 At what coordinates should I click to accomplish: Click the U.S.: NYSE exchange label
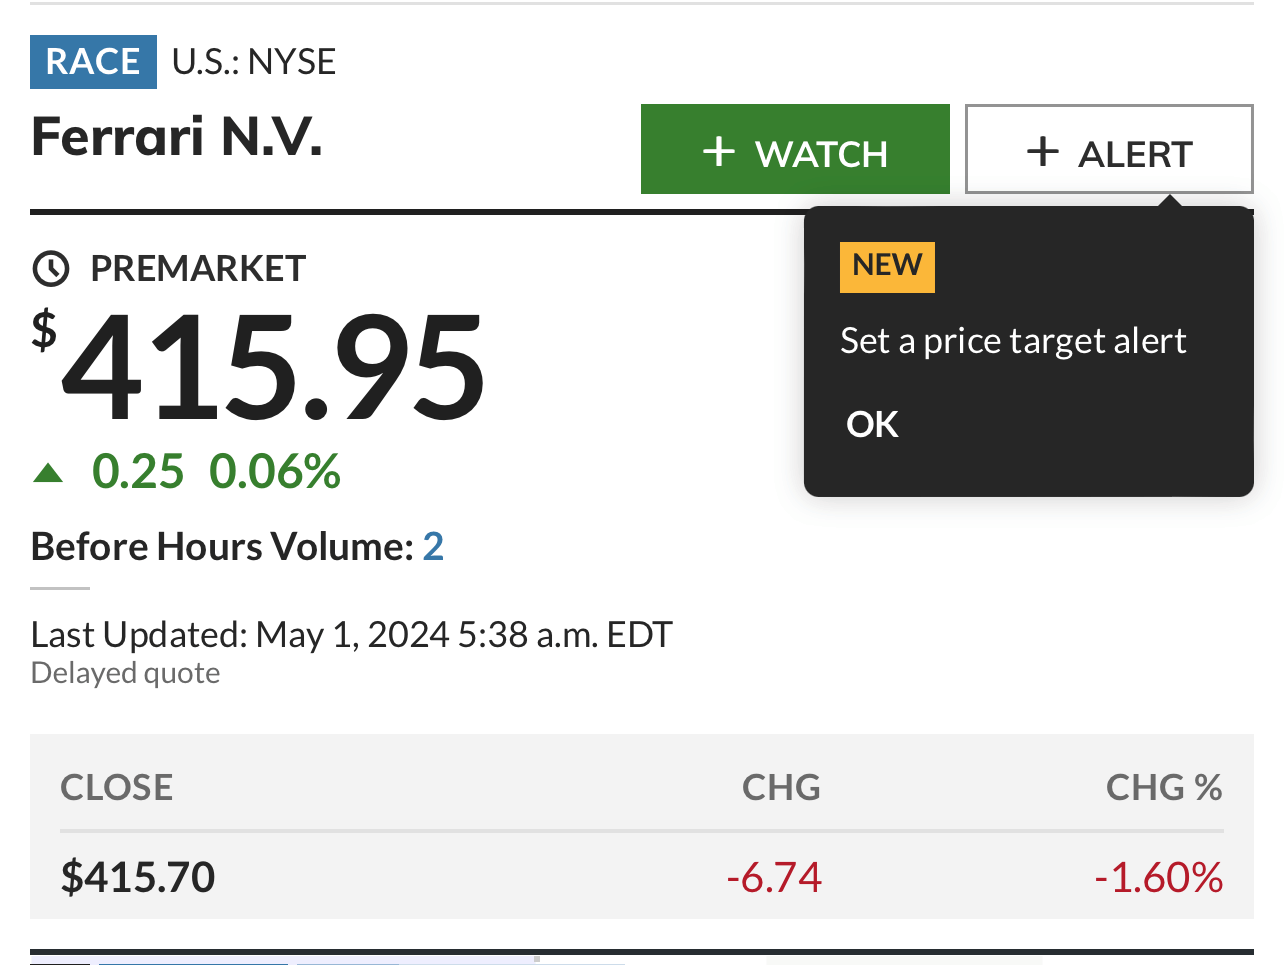click(x=254, y=62)
